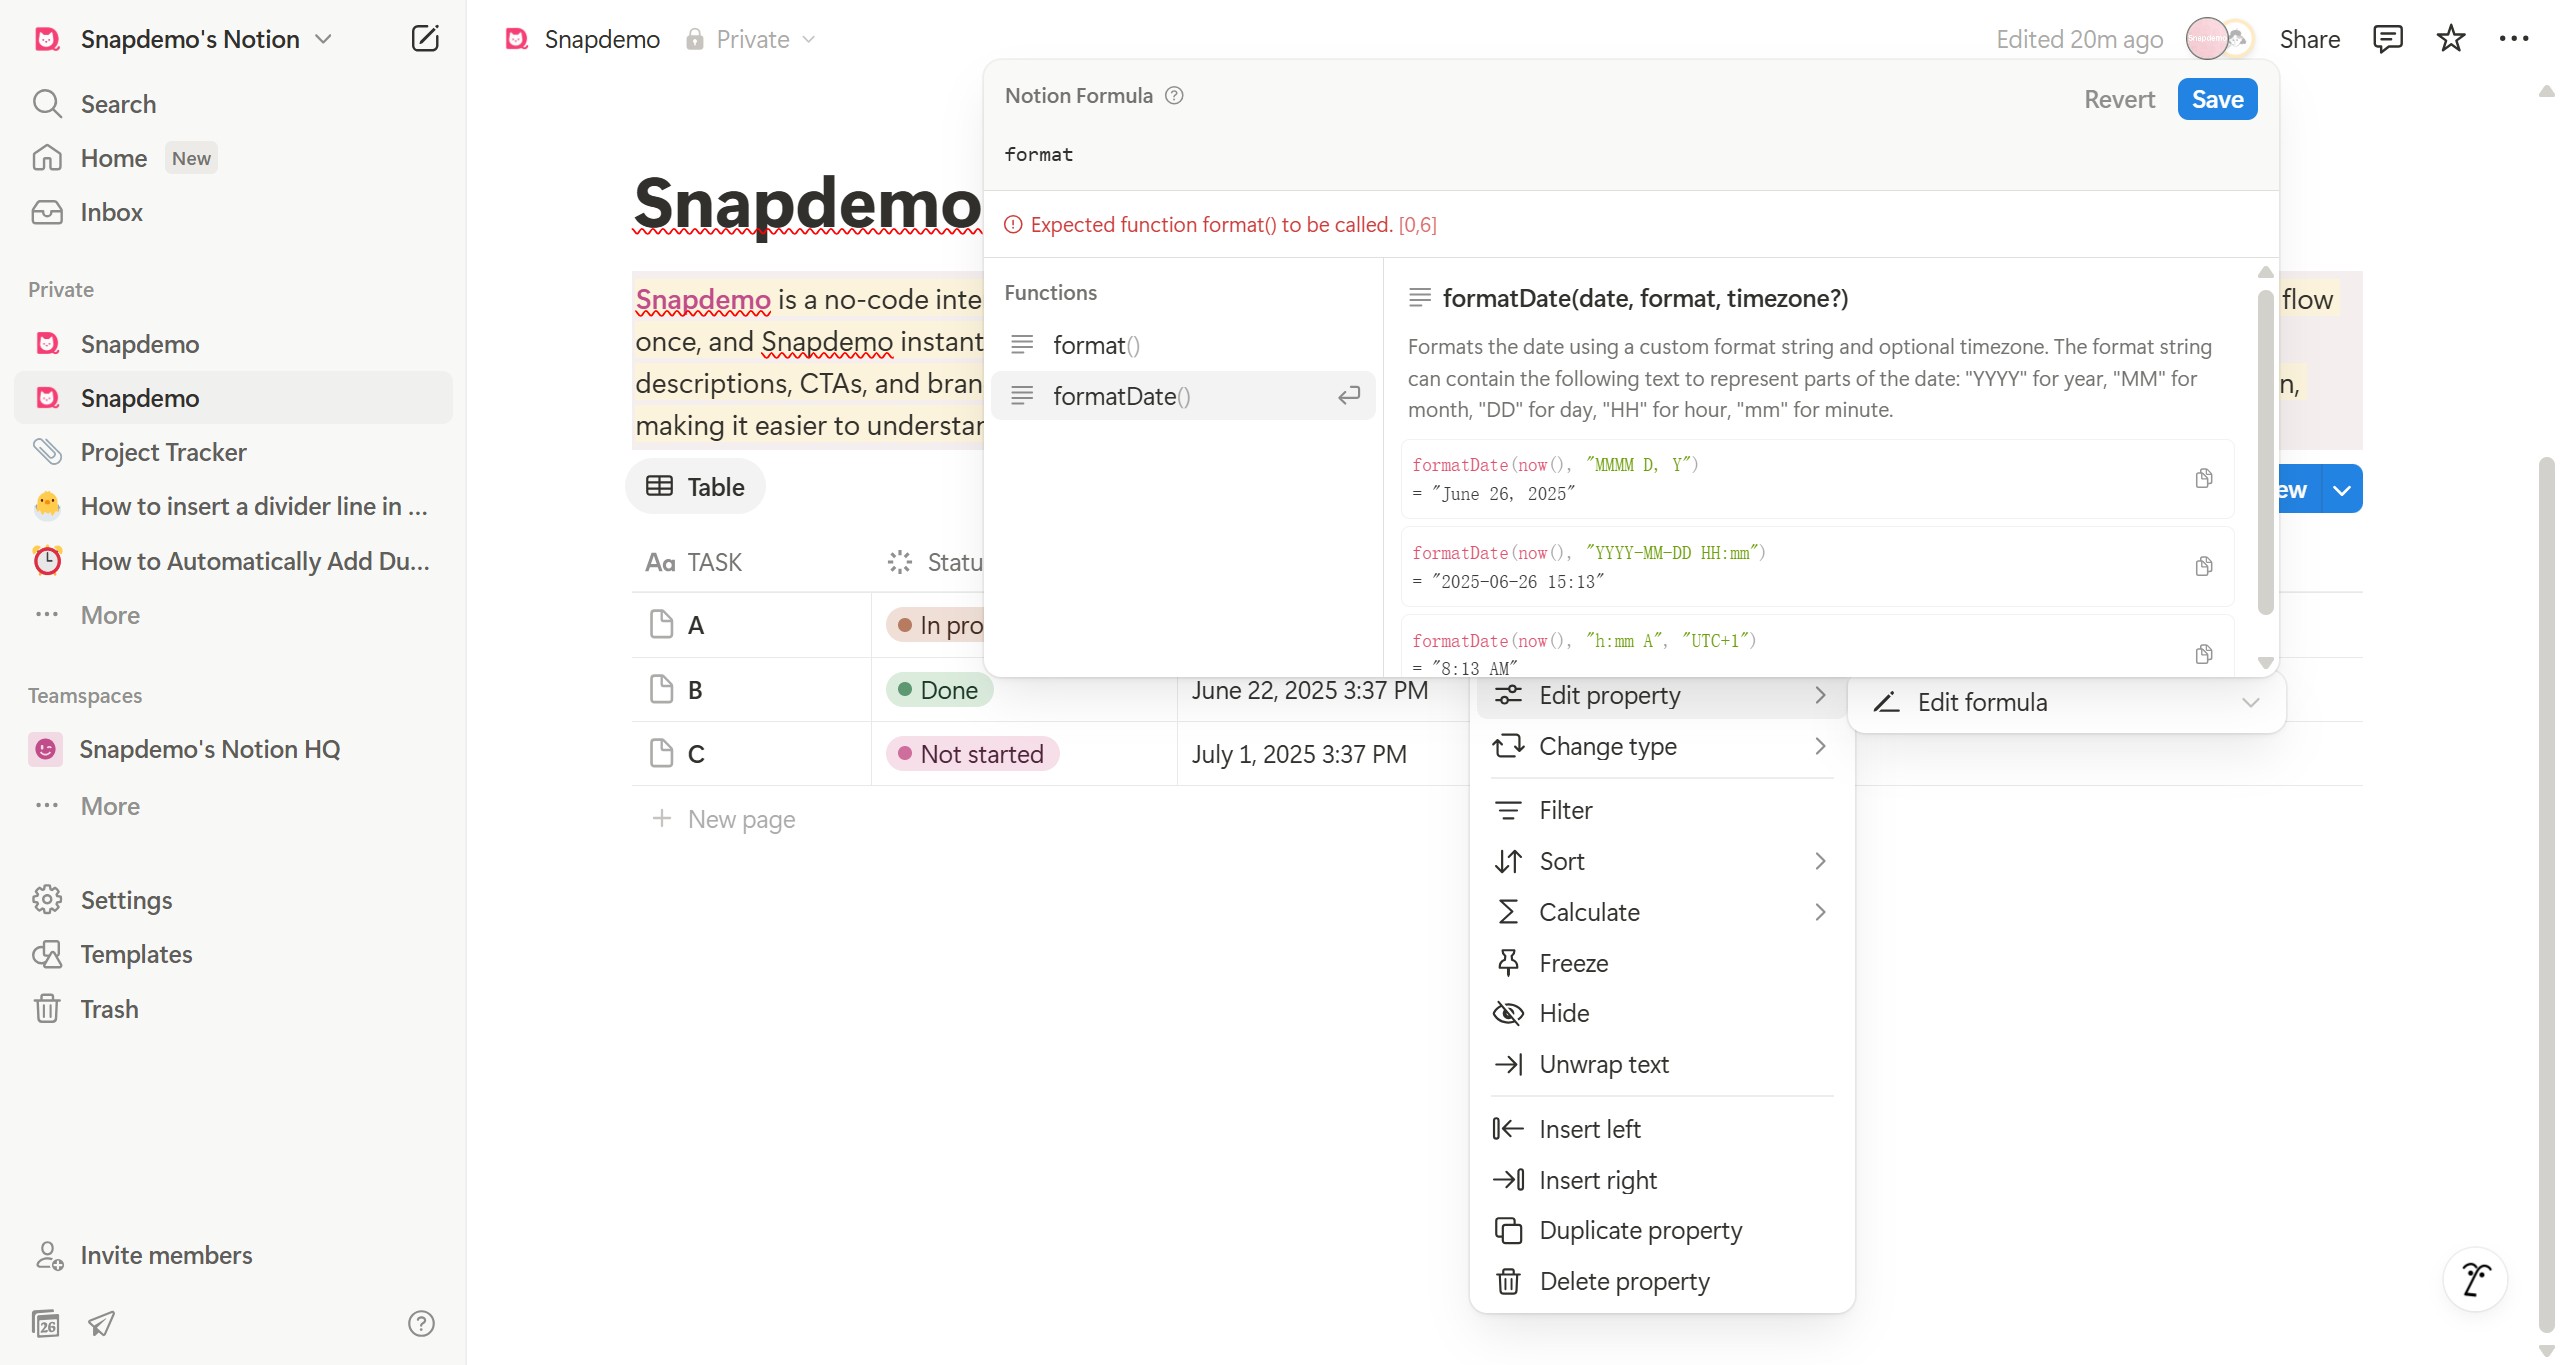
Task: Hide this property column
Action: pos(1564,1013)
